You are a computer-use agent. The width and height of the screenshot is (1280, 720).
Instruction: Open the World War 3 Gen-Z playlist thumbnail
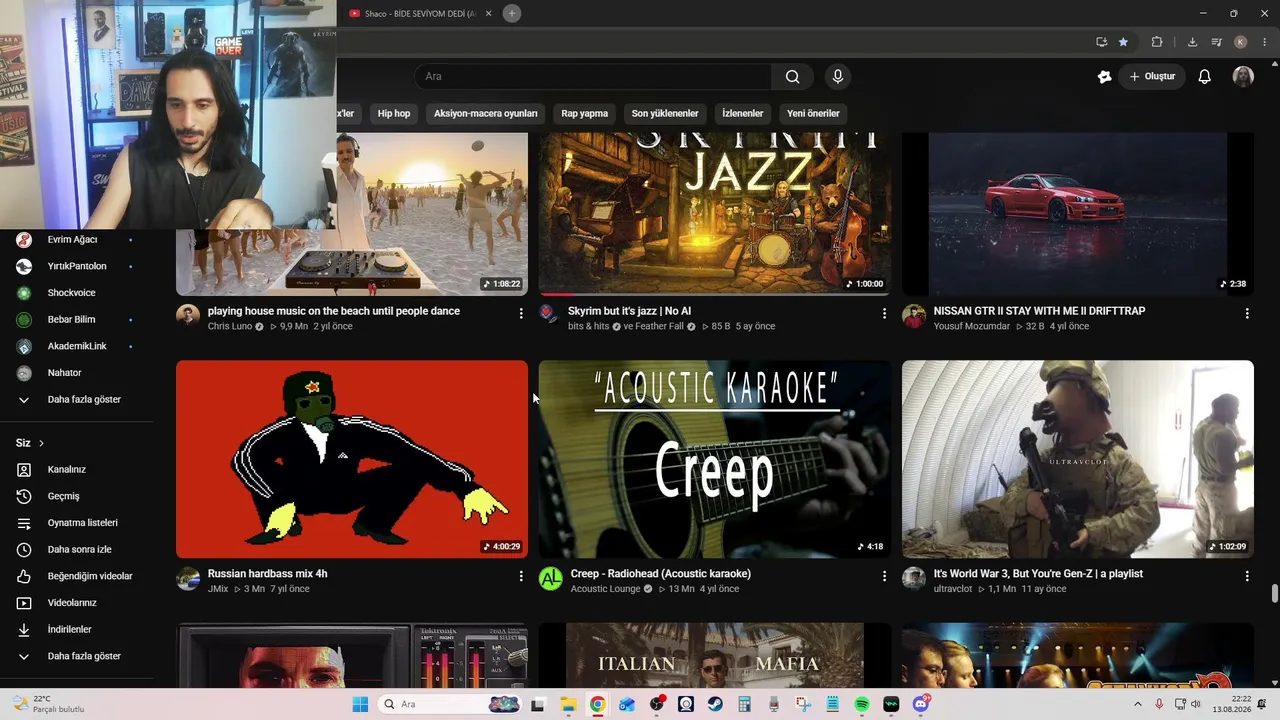coord(1078,459)
